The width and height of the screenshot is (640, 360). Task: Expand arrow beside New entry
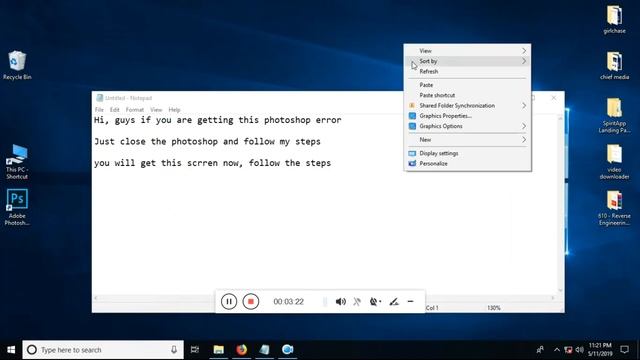click(524, 140)
